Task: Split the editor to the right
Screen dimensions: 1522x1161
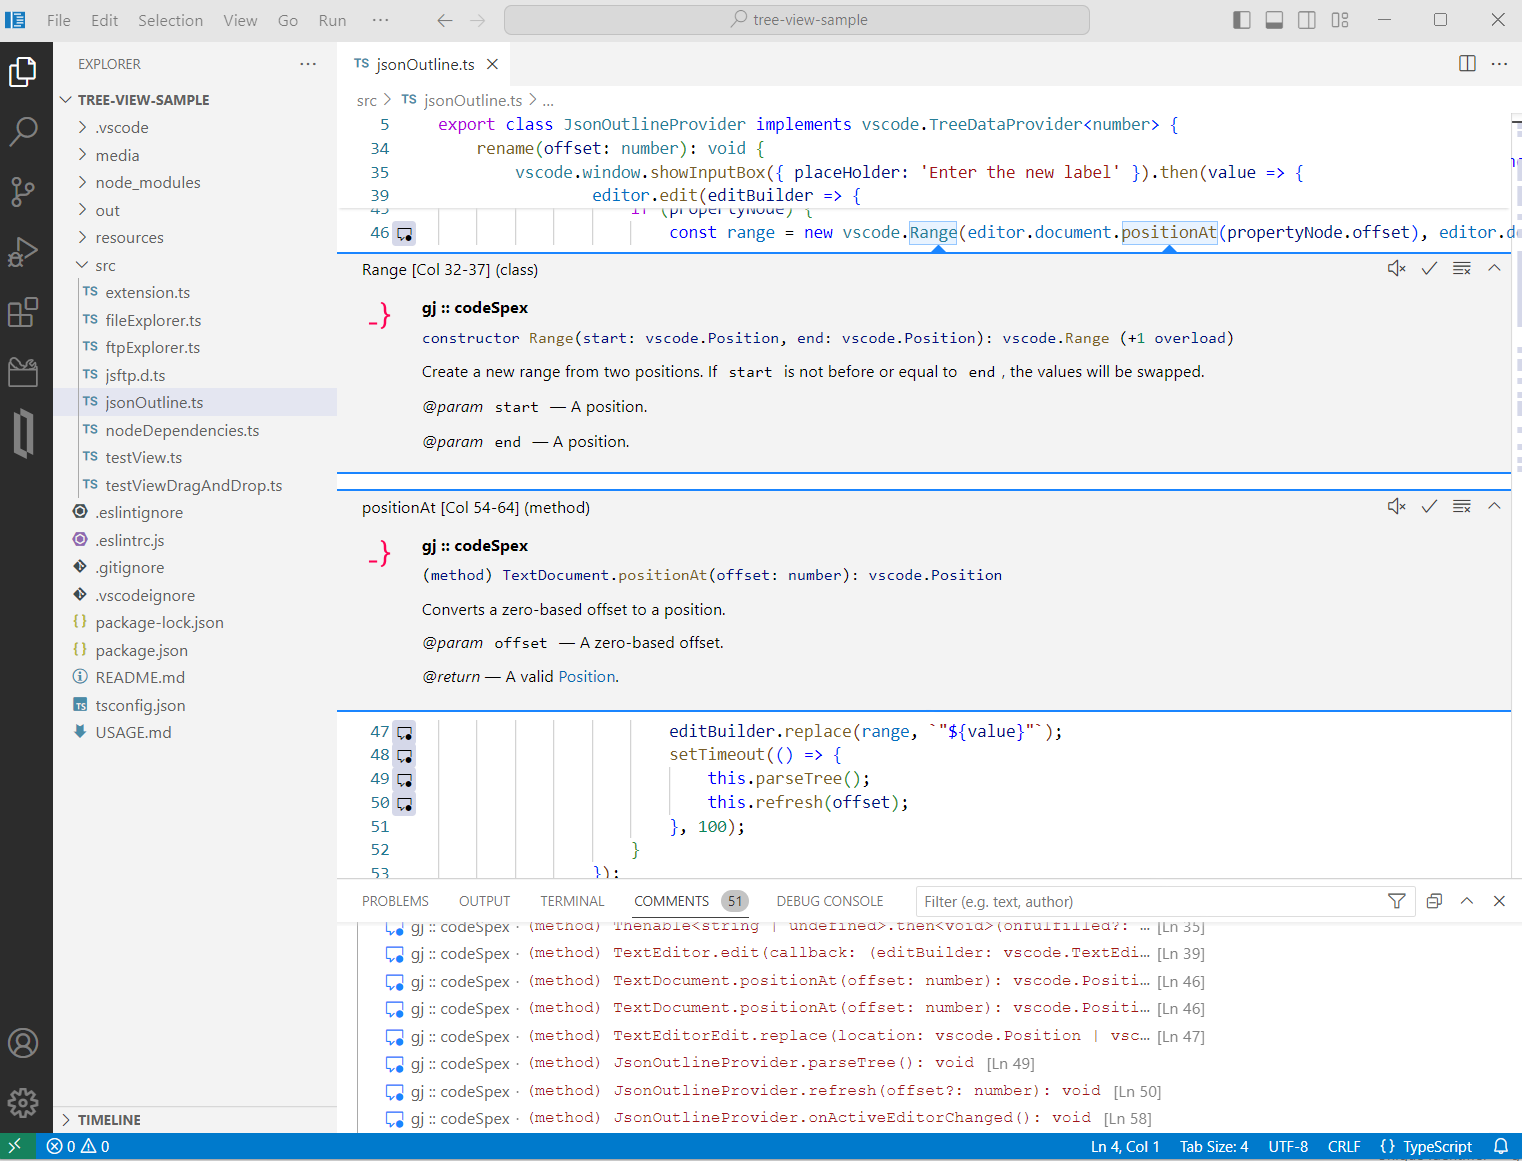Action: pos(1467,64)
